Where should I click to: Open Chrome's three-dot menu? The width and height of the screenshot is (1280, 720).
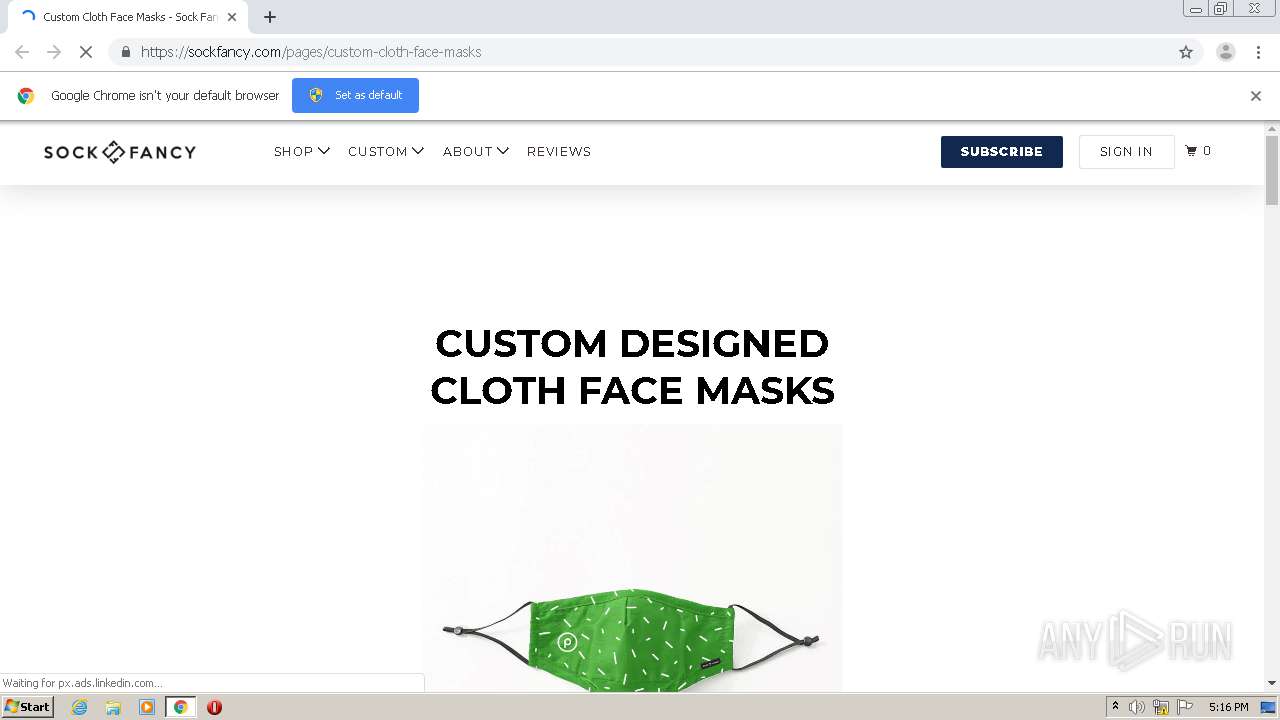(x=1258, y=52)
